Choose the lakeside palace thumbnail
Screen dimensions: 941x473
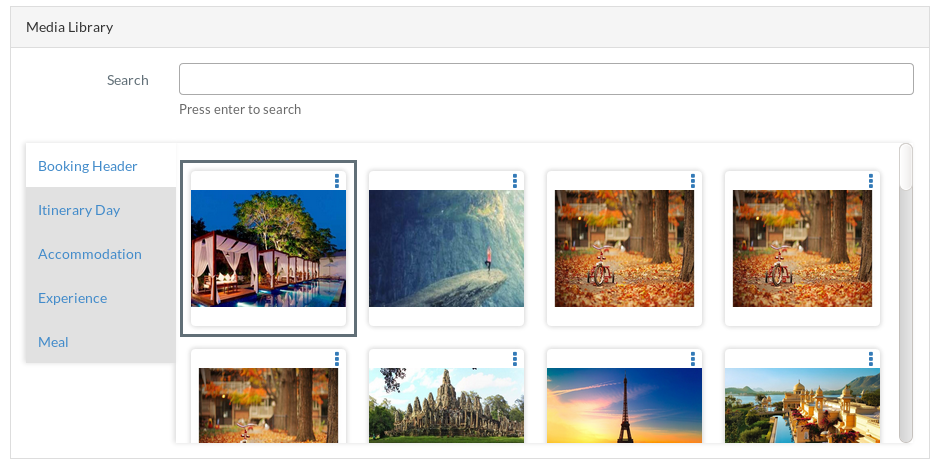[802, 405]
